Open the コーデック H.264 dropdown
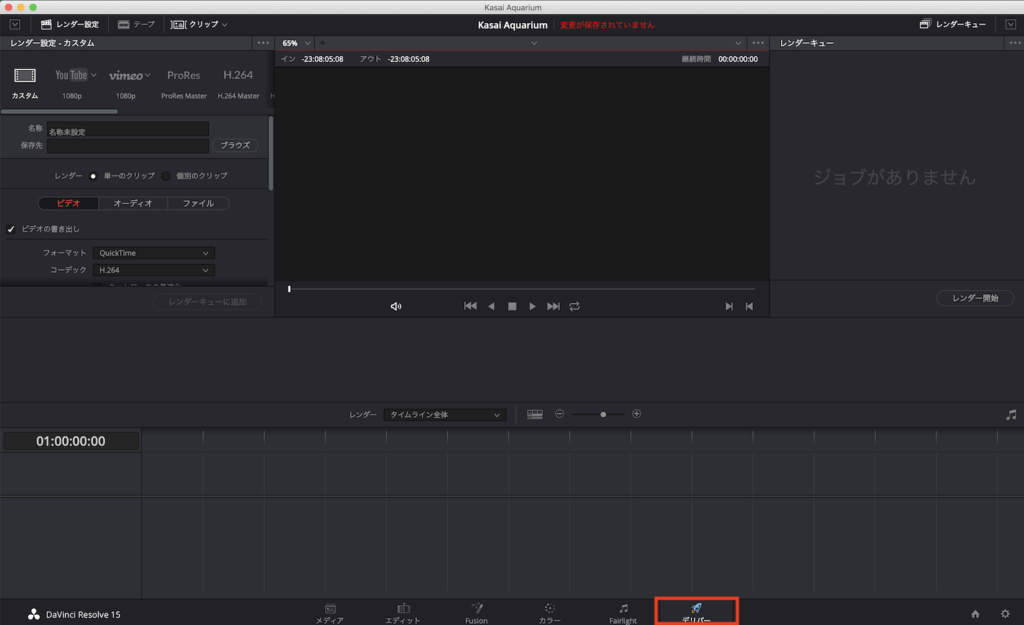This screenshot has height=625, width=1024. (x=154, y=270)
